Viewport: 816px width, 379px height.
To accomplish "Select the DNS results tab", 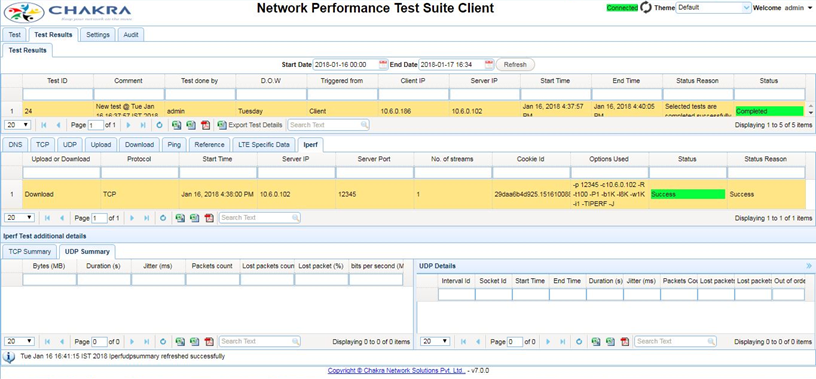I will [x=16, y=145].
